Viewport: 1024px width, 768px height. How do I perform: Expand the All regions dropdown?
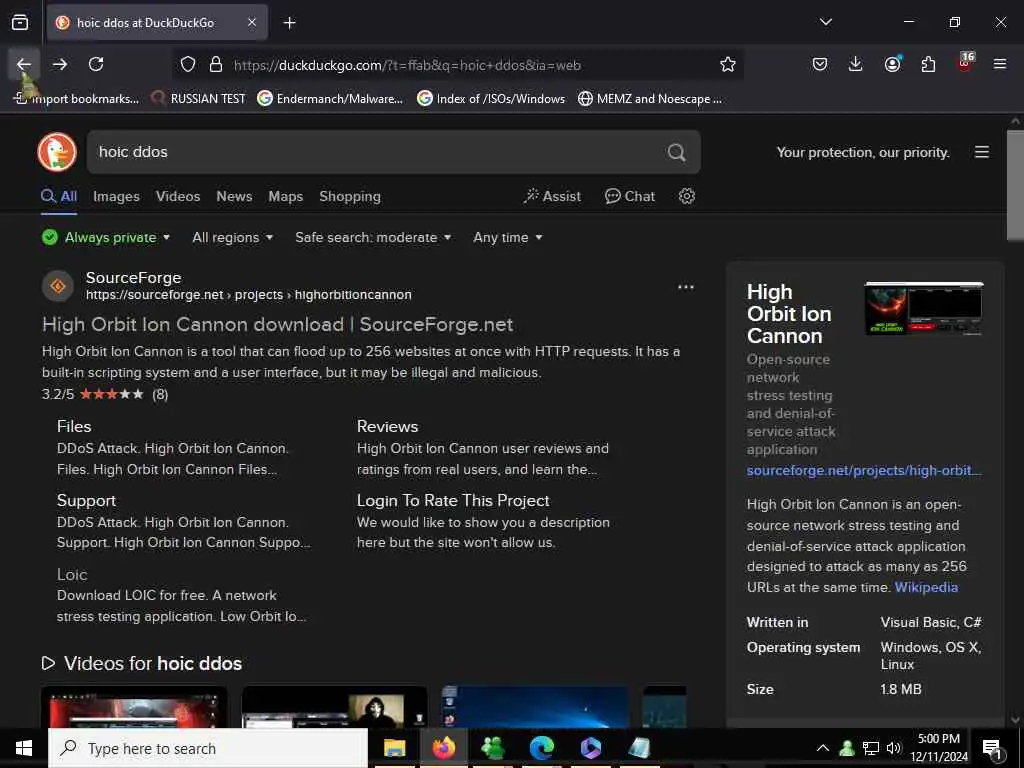[x=232, y=237]
